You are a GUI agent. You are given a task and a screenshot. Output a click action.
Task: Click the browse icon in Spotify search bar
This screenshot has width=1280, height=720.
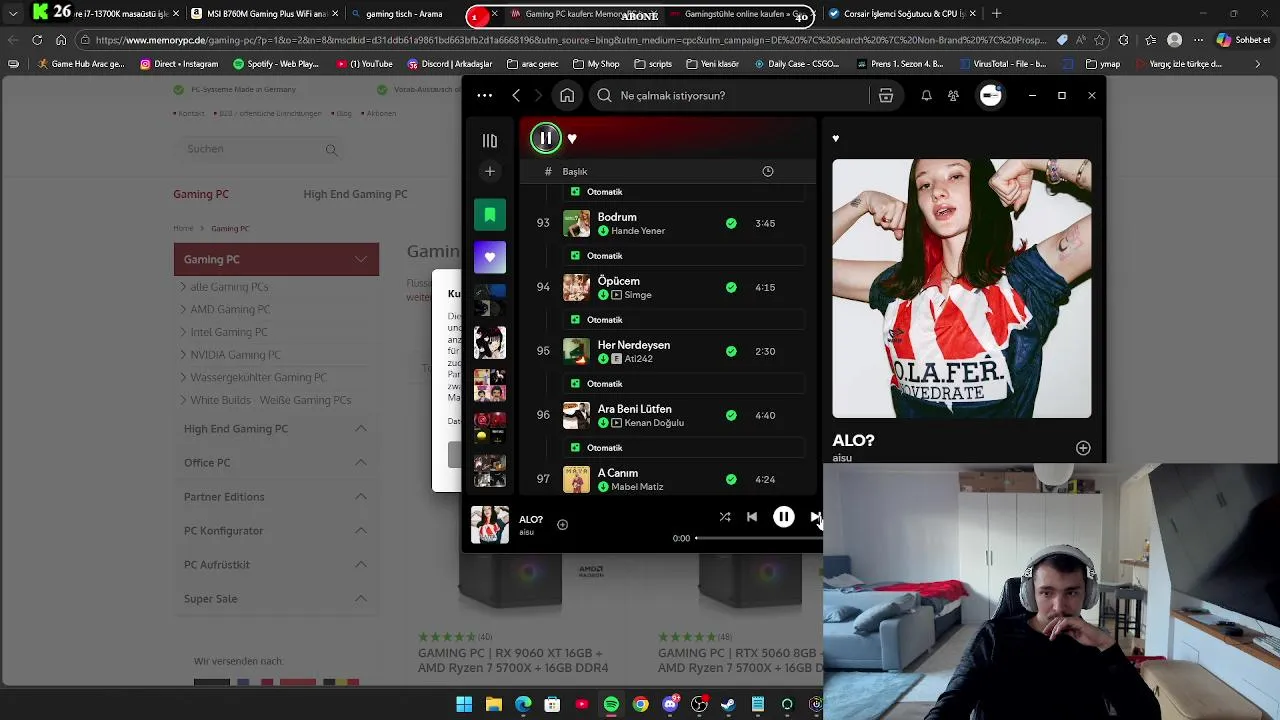point(885,95)
